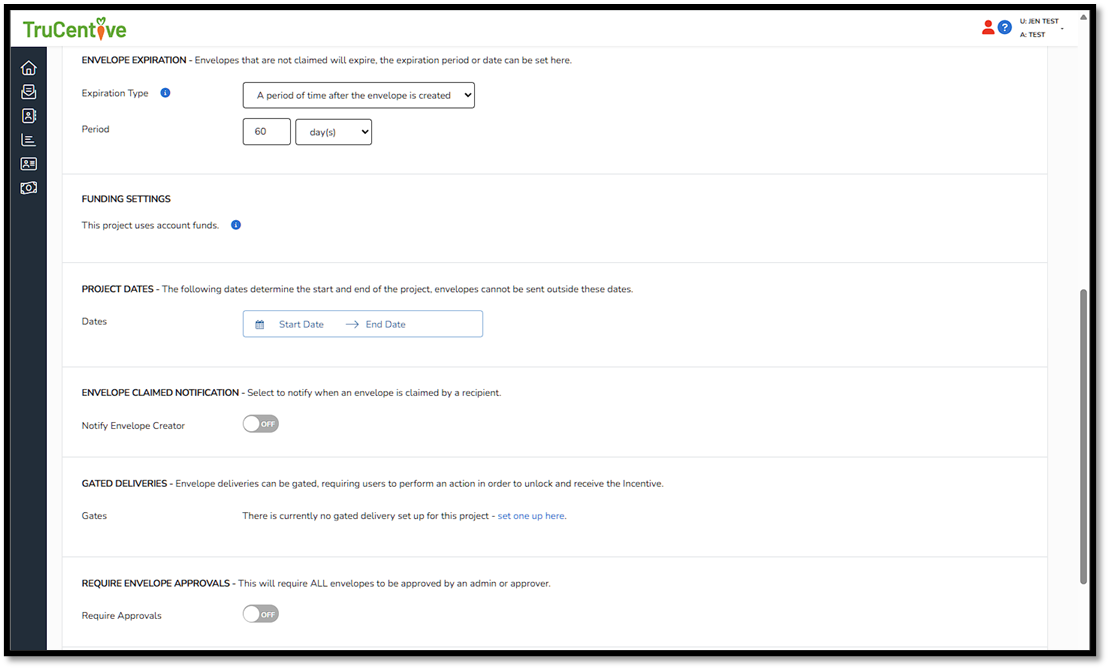This screenshot has width=1109, height=669.
Task: Click the info icon next to Expiration Type
Action: (165, 92)
